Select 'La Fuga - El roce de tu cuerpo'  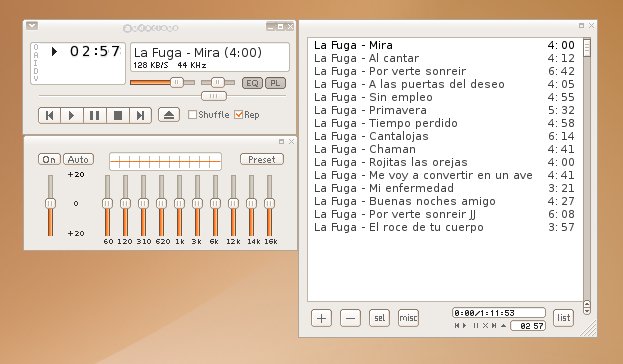coord(444,227)
